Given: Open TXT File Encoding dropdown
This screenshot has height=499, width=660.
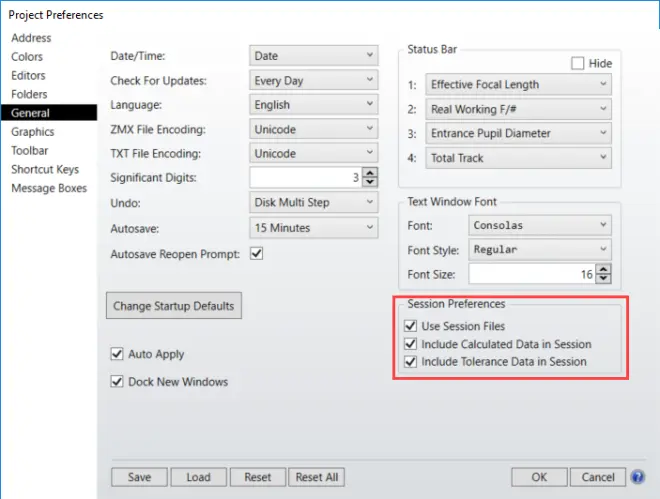Looking at the screenshot, I should [x=314, y=153].
